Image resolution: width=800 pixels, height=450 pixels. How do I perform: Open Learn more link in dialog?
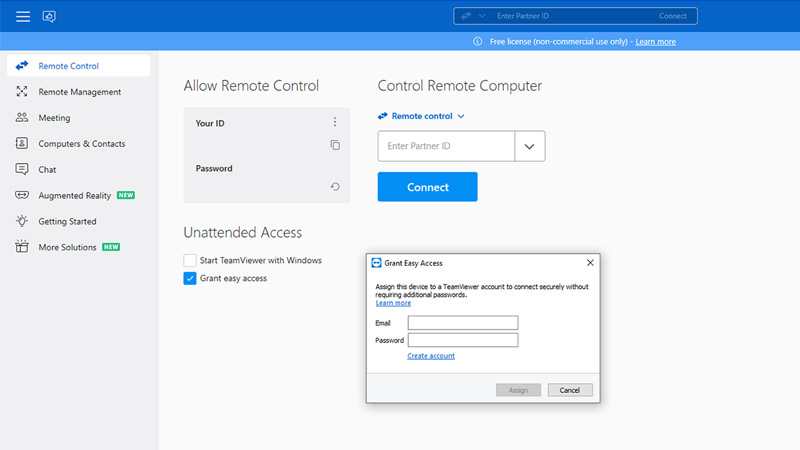(x=393, y=303)
